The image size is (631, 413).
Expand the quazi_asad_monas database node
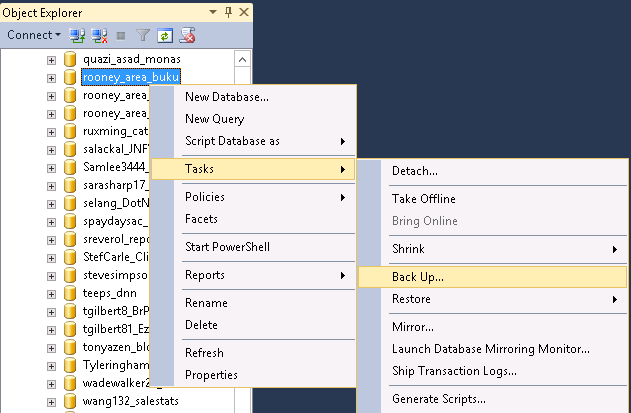[x=52, y=59]
